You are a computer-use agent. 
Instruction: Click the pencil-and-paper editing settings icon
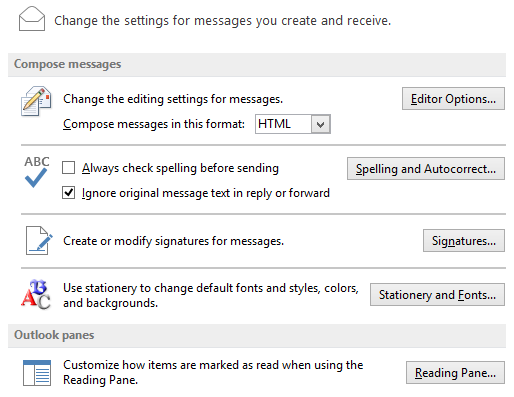[36, 101]
